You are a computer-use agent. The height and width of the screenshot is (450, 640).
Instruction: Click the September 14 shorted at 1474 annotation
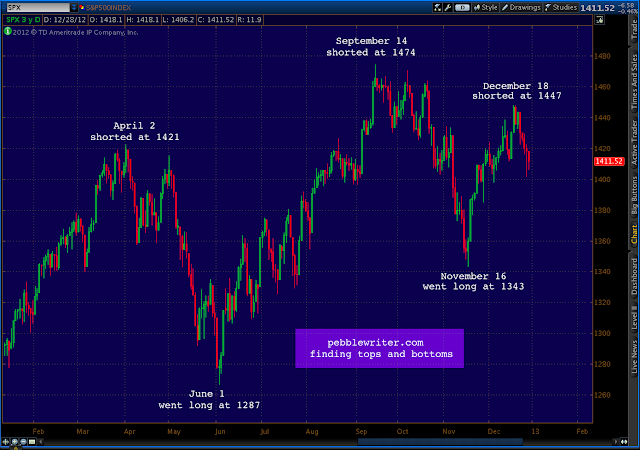pos(371,47)
